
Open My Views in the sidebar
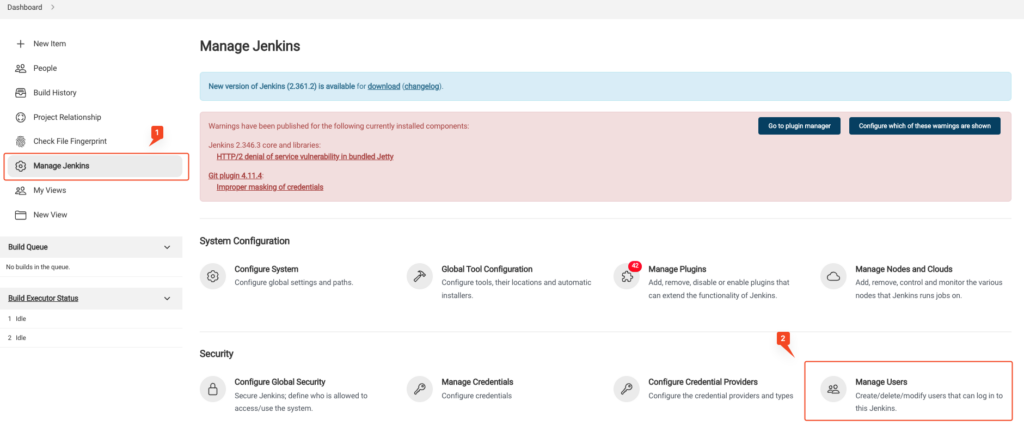point(50,190)
